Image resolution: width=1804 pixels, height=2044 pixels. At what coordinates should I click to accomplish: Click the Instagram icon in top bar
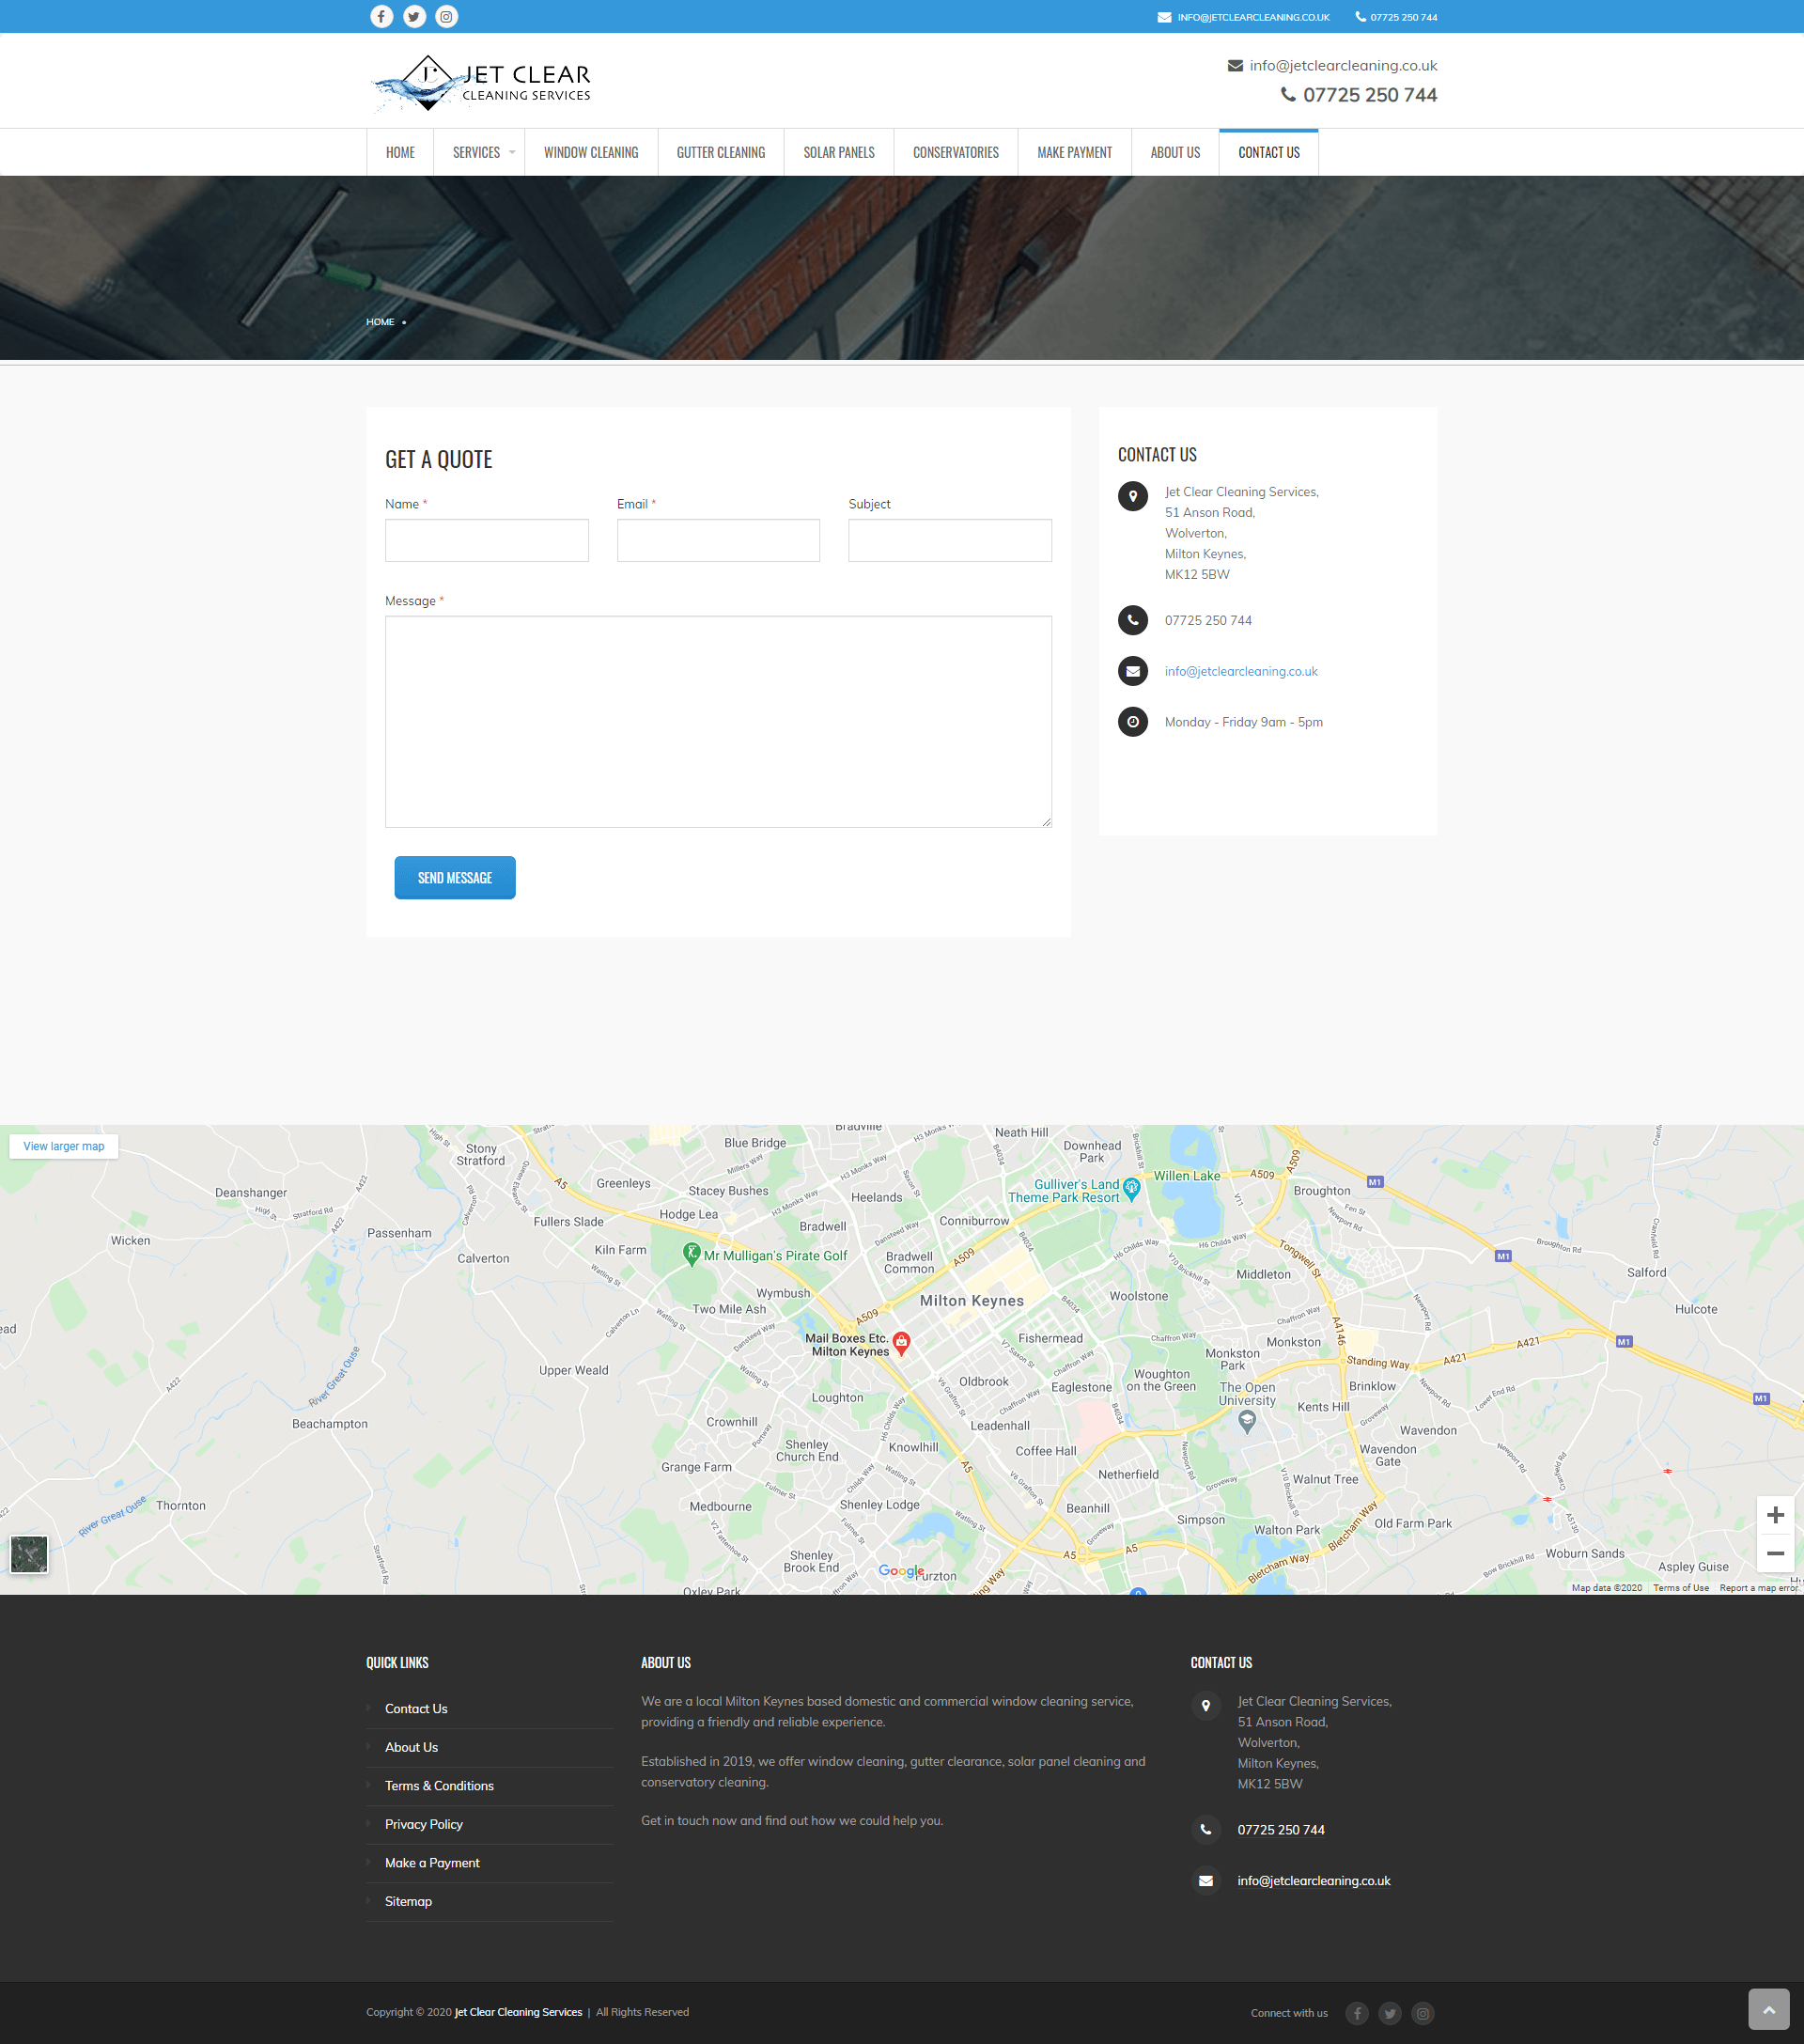pyautogui.click(x=446, y=16)
